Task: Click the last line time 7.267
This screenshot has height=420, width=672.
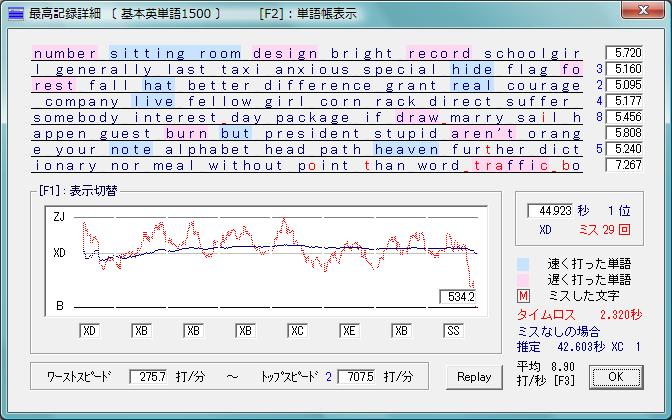Action: (624, 165)
